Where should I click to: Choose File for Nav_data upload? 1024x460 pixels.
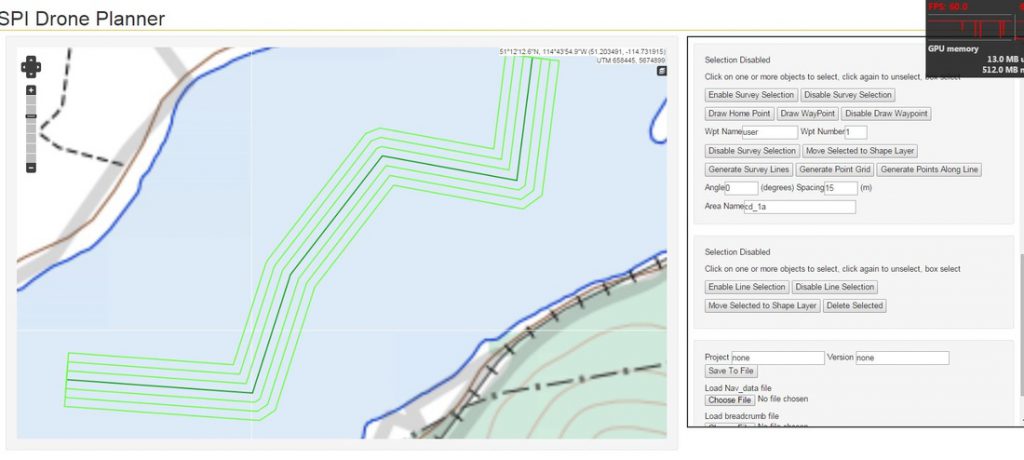point(729,400)
